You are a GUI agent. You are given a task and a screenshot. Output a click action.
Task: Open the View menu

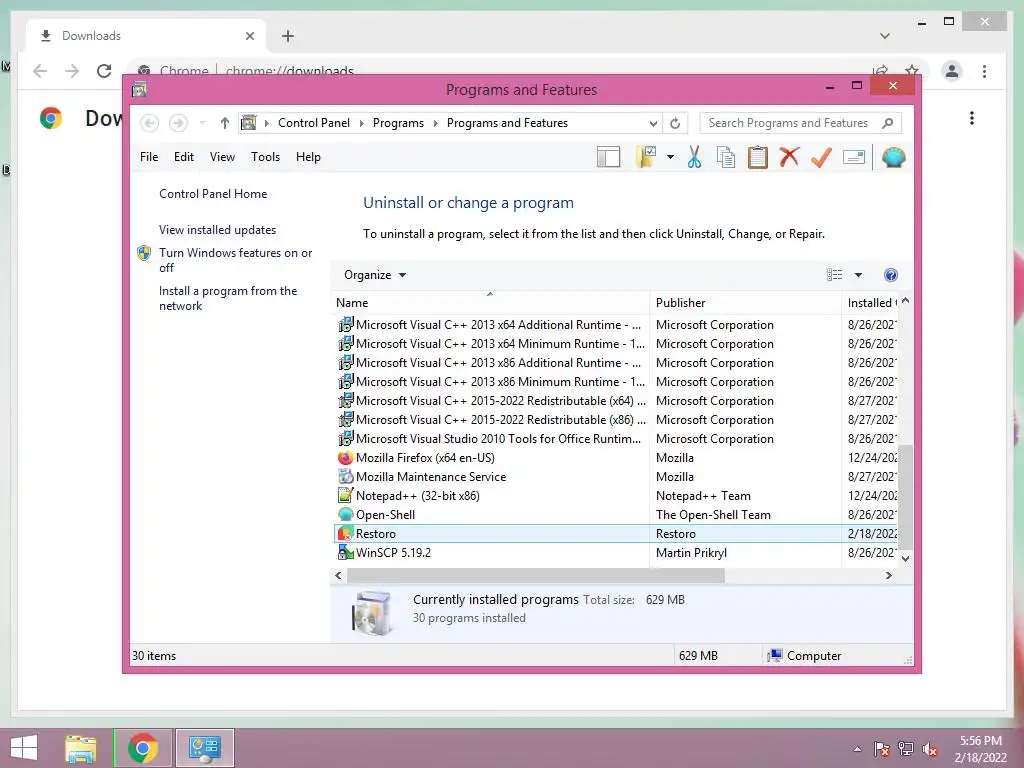pyautogui.click(x=222, y=157)
